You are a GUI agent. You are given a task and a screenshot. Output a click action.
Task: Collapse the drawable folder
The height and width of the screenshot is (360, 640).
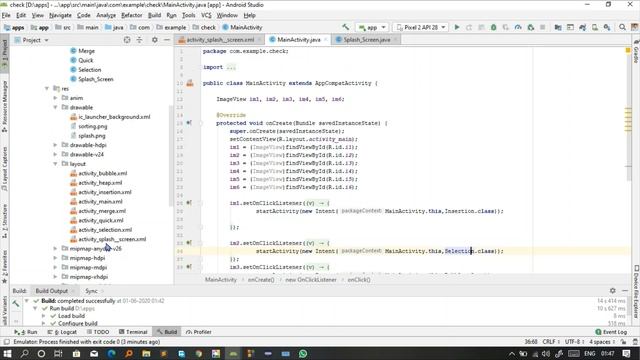coord(56,107)
